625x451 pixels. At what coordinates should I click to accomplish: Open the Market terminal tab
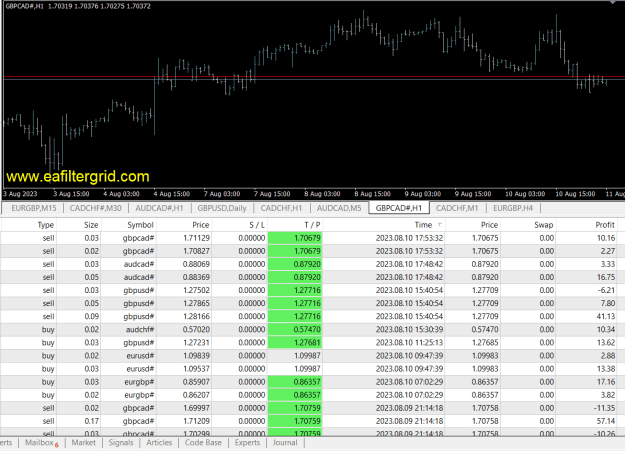[83, 443]
